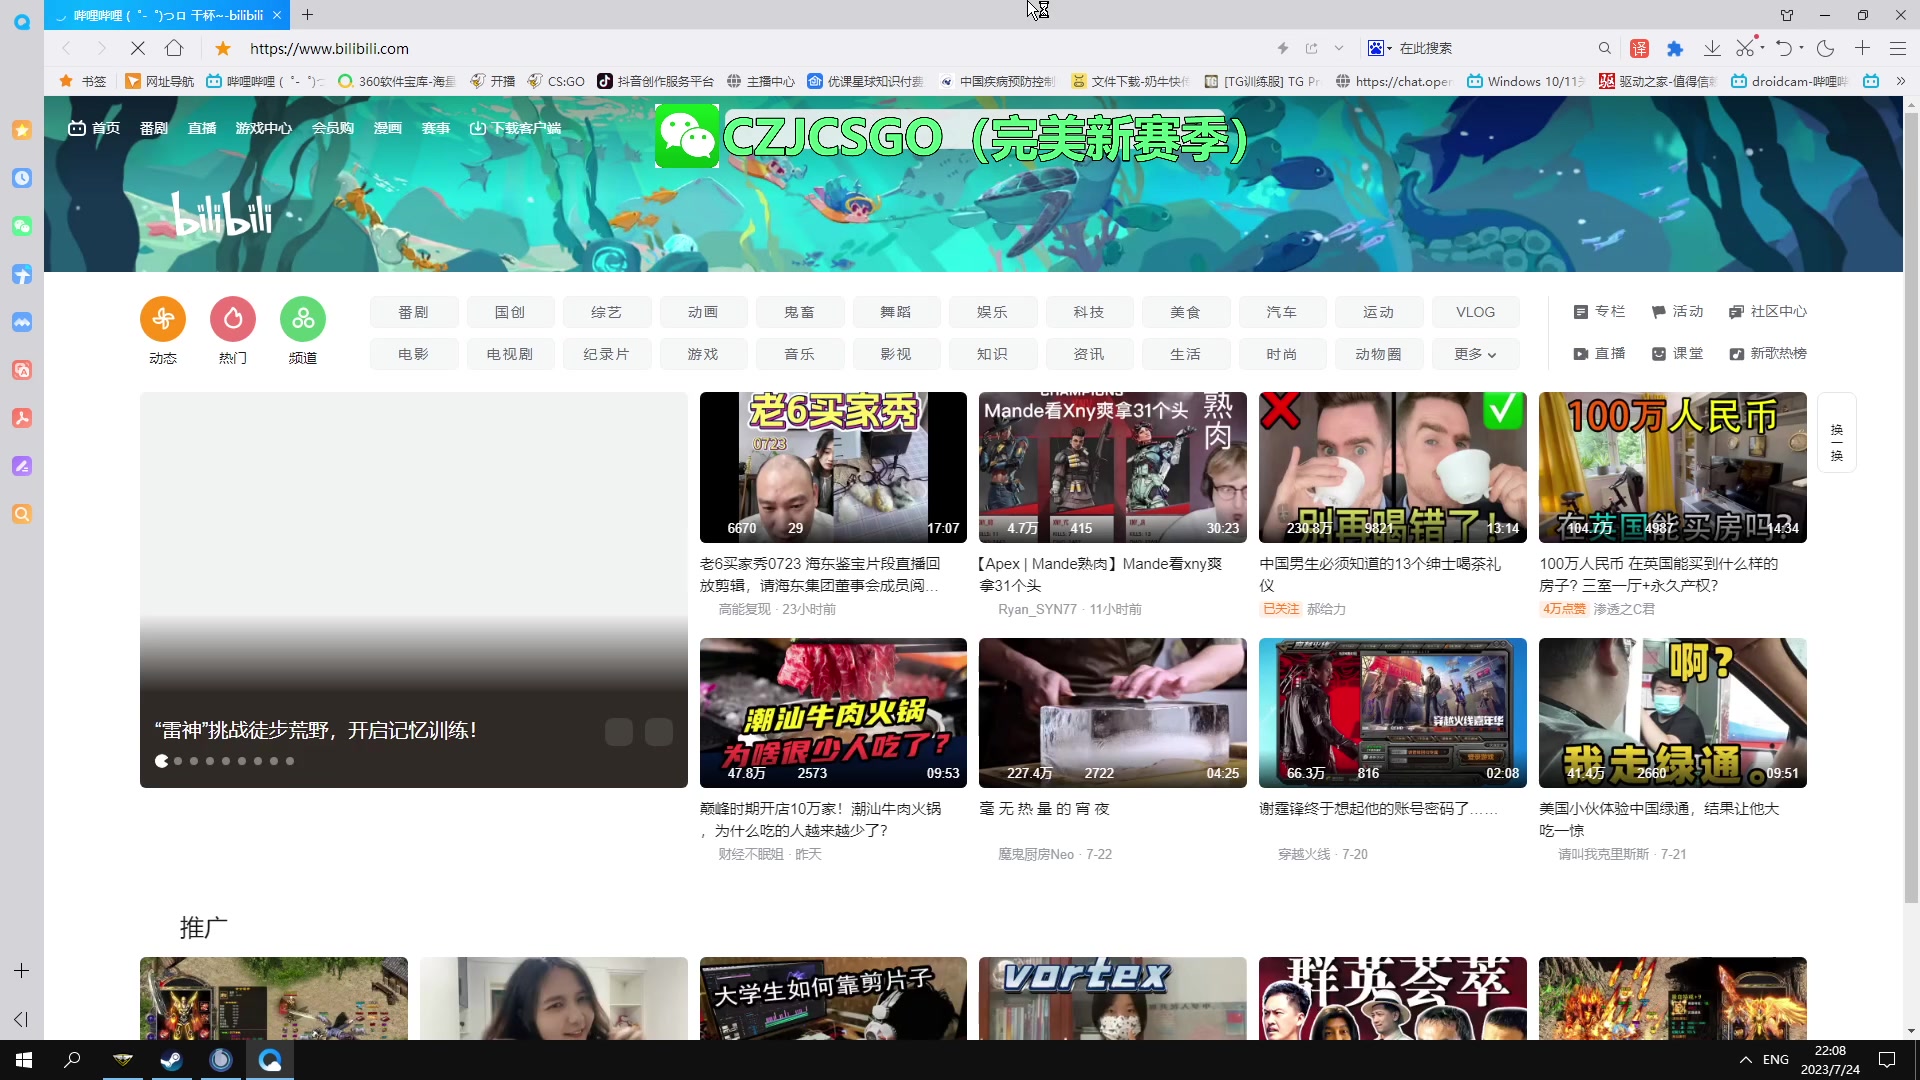Toggle browser dark mode with moon icon
Image resolution: width=1920 pixels, height=1080 pixels.
[x=1826, y=48]
